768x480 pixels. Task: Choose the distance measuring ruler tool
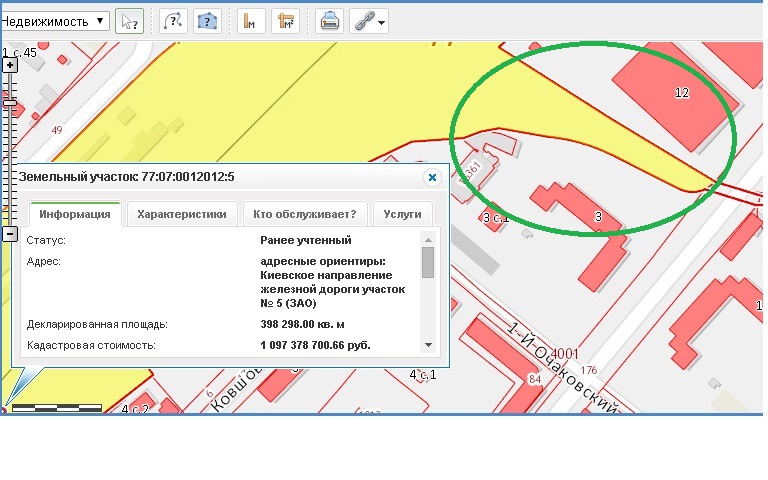coord(251,21)
